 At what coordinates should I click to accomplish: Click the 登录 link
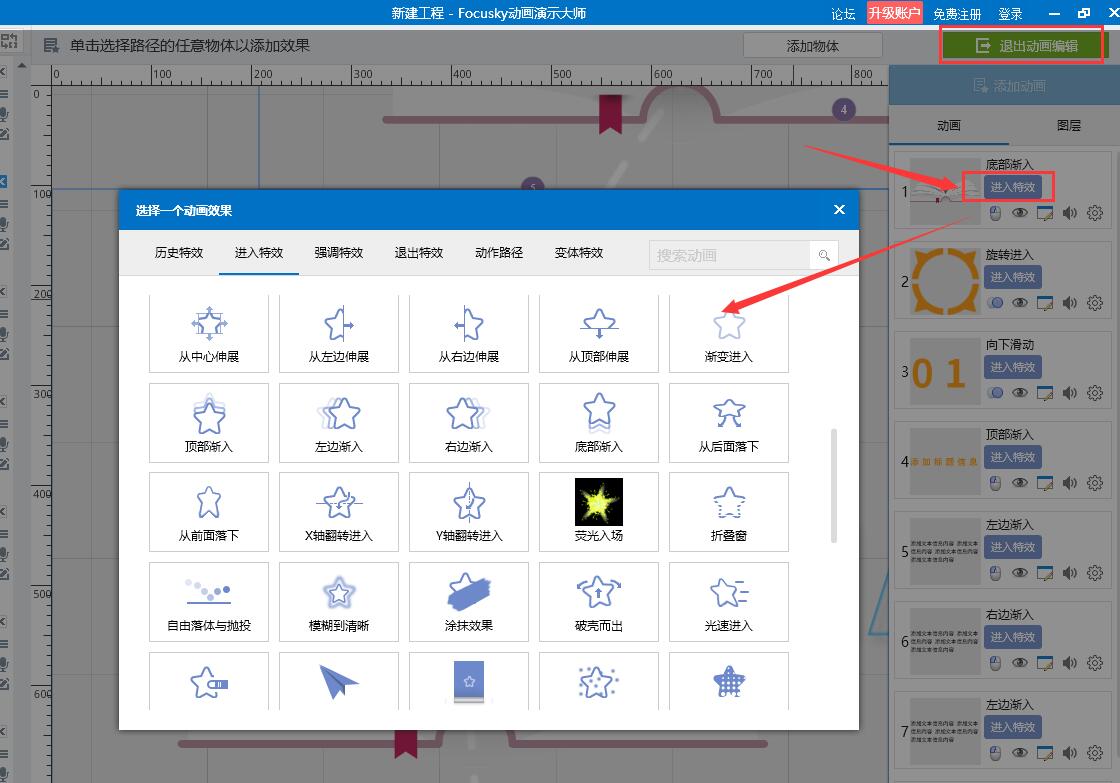click(1010, 14)
